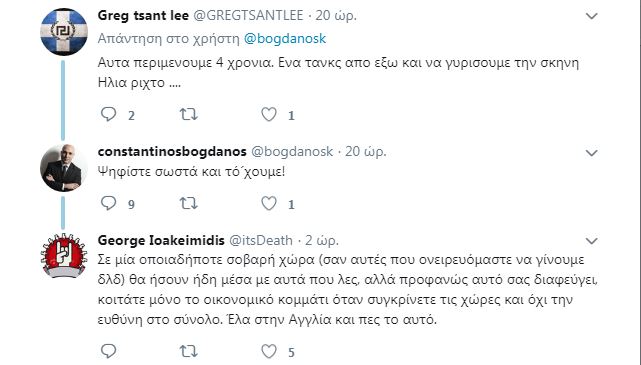Like Greg tsant lee's tweet

269,114
